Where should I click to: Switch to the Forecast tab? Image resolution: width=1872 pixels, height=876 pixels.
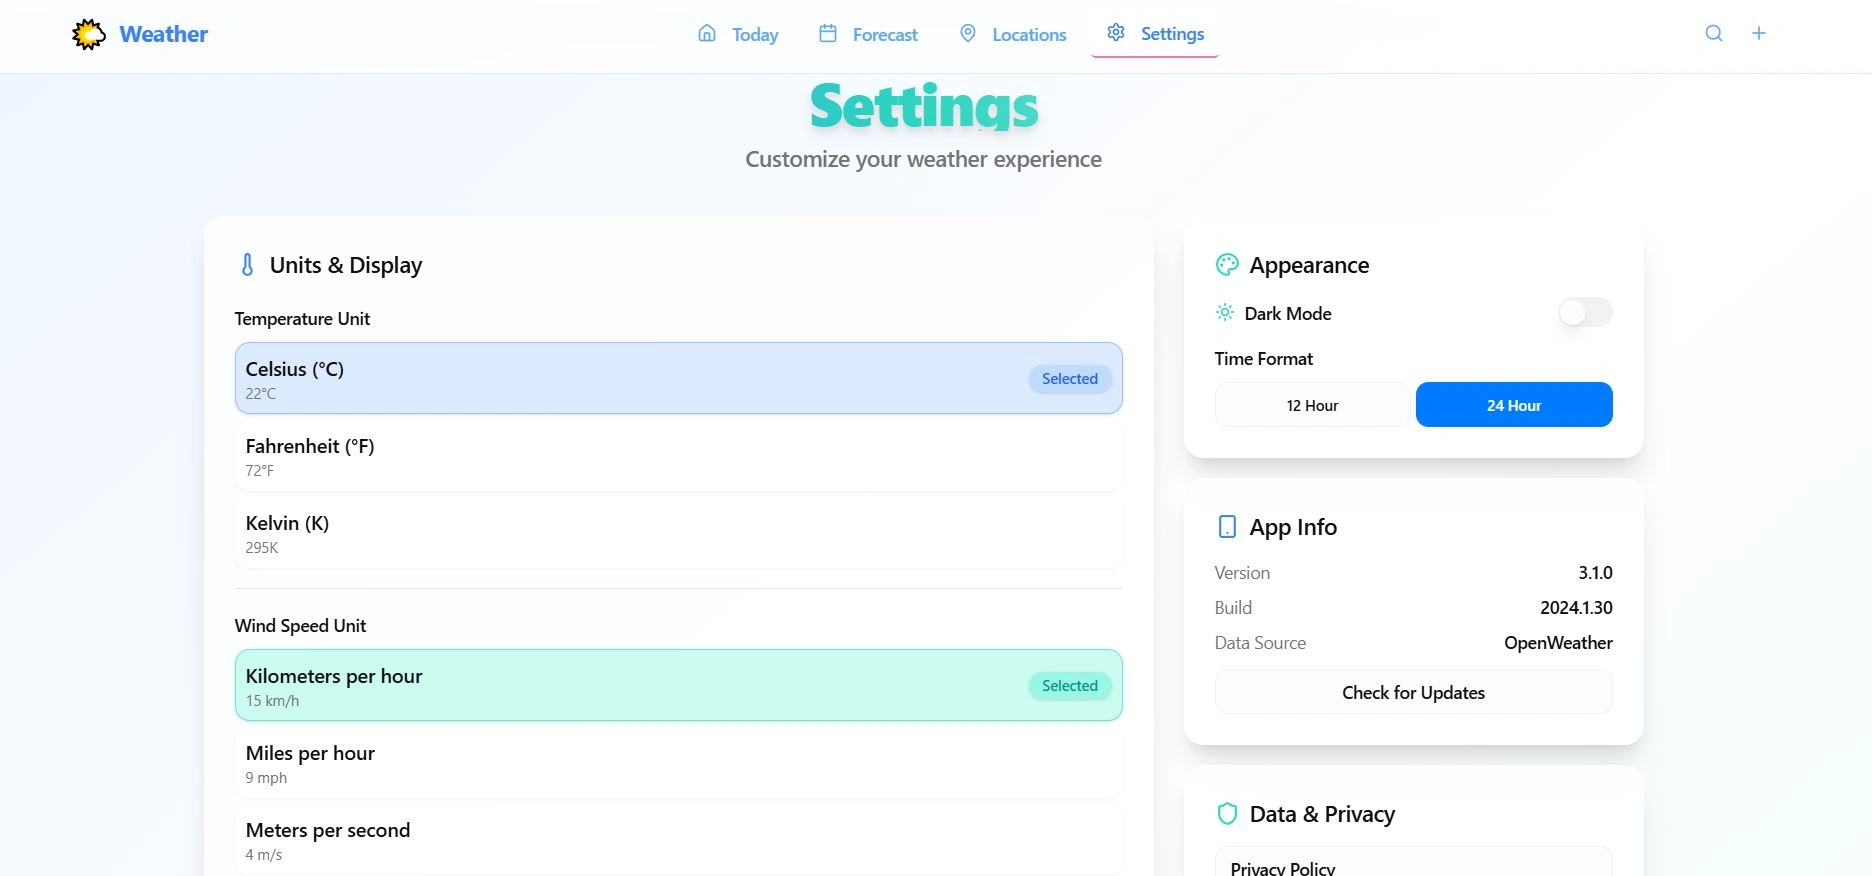coord(868,34)
